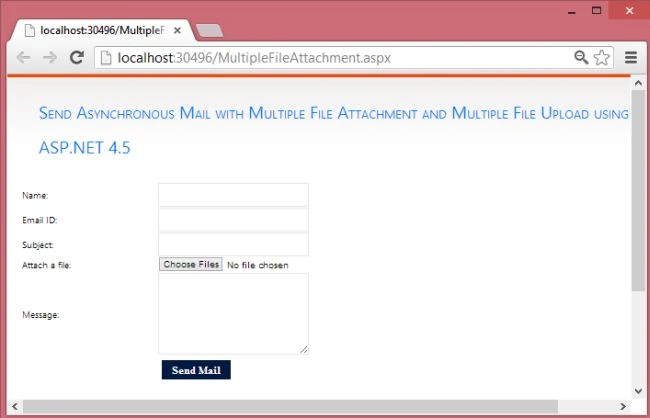This screenshot has width=650, height=418.
Task: Click the Choose Files button
Action: 191,265
